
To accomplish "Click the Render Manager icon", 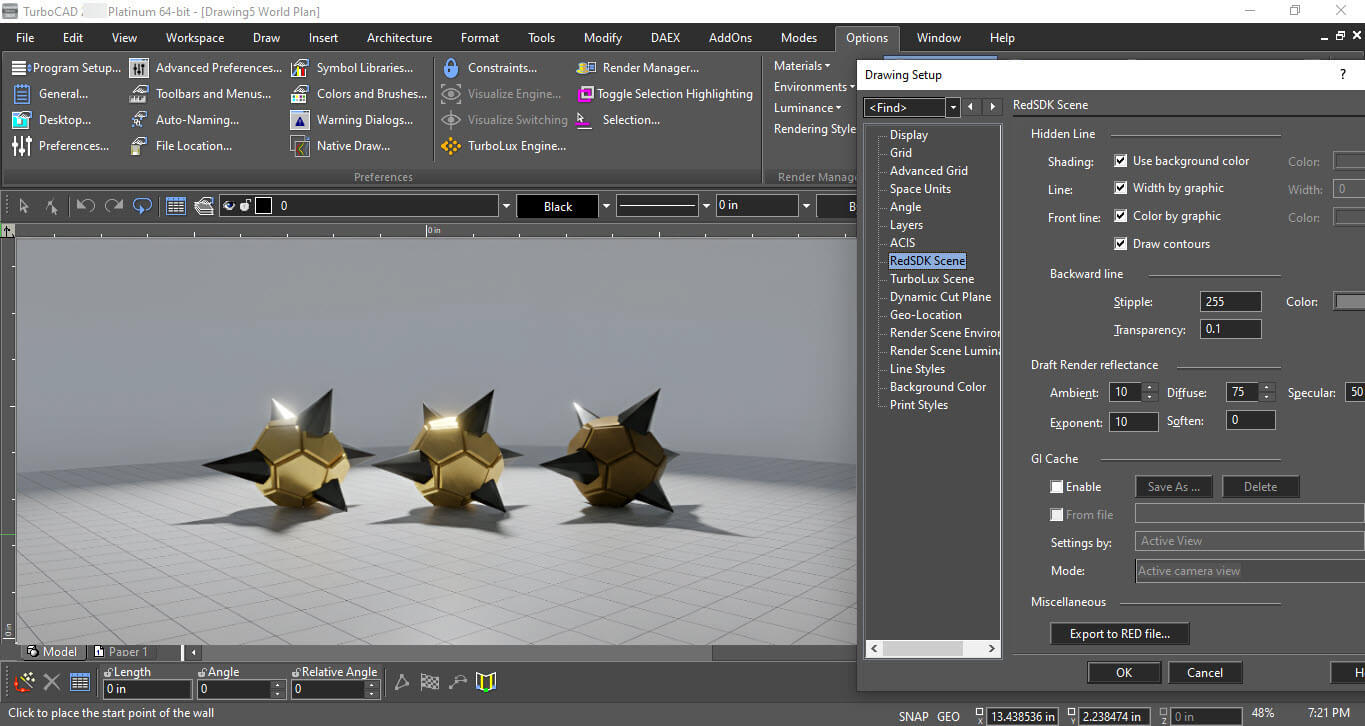I will pos(586,68).
